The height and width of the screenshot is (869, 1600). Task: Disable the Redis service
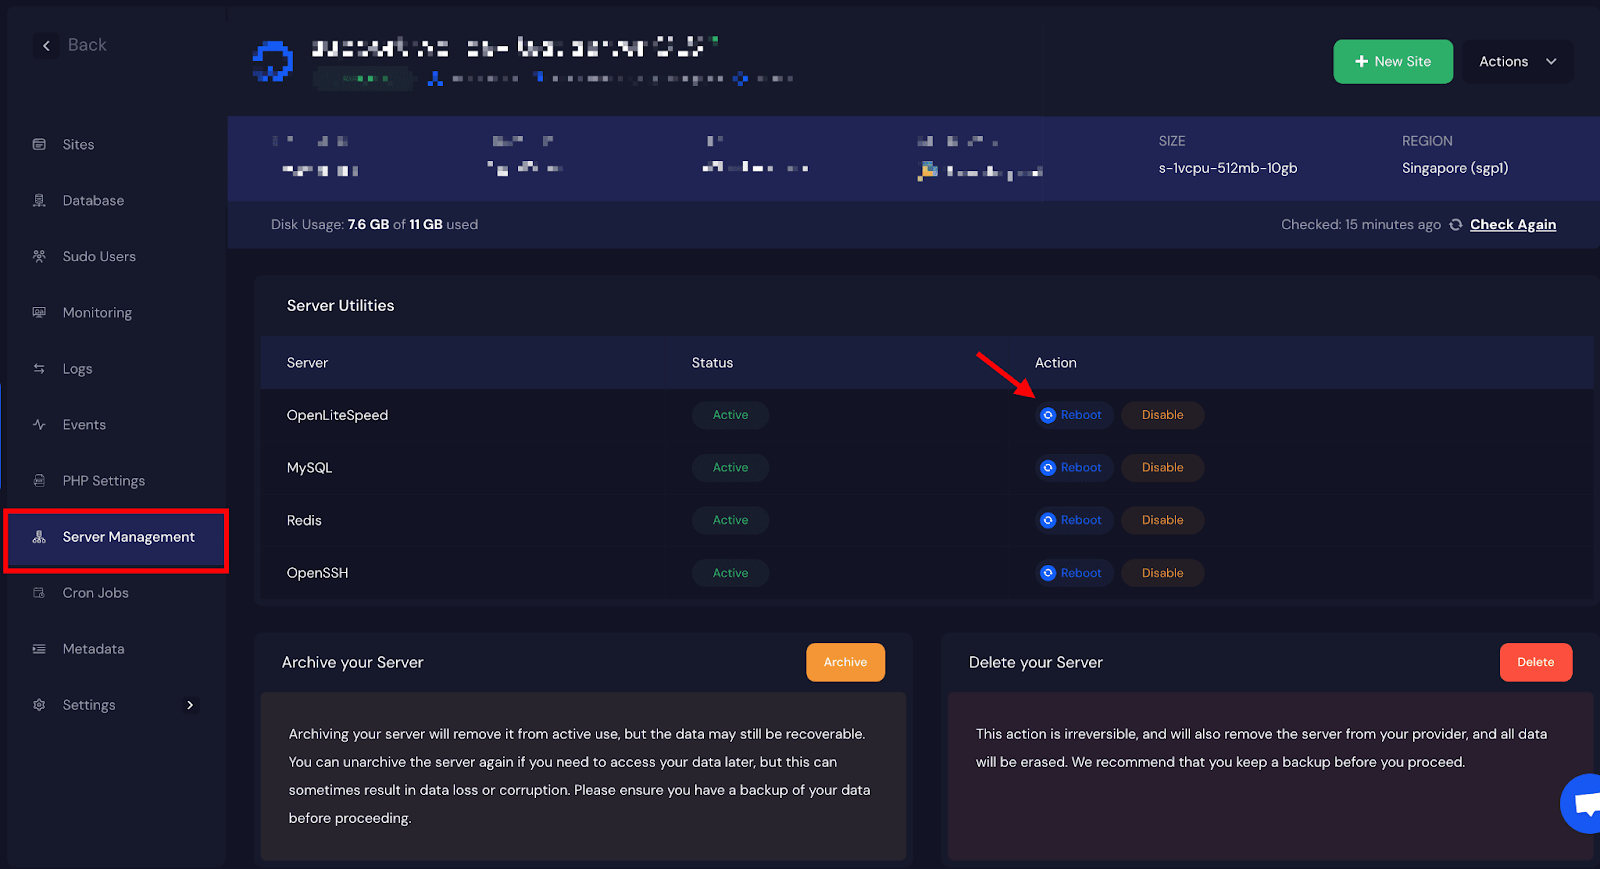coord(1162,520)
